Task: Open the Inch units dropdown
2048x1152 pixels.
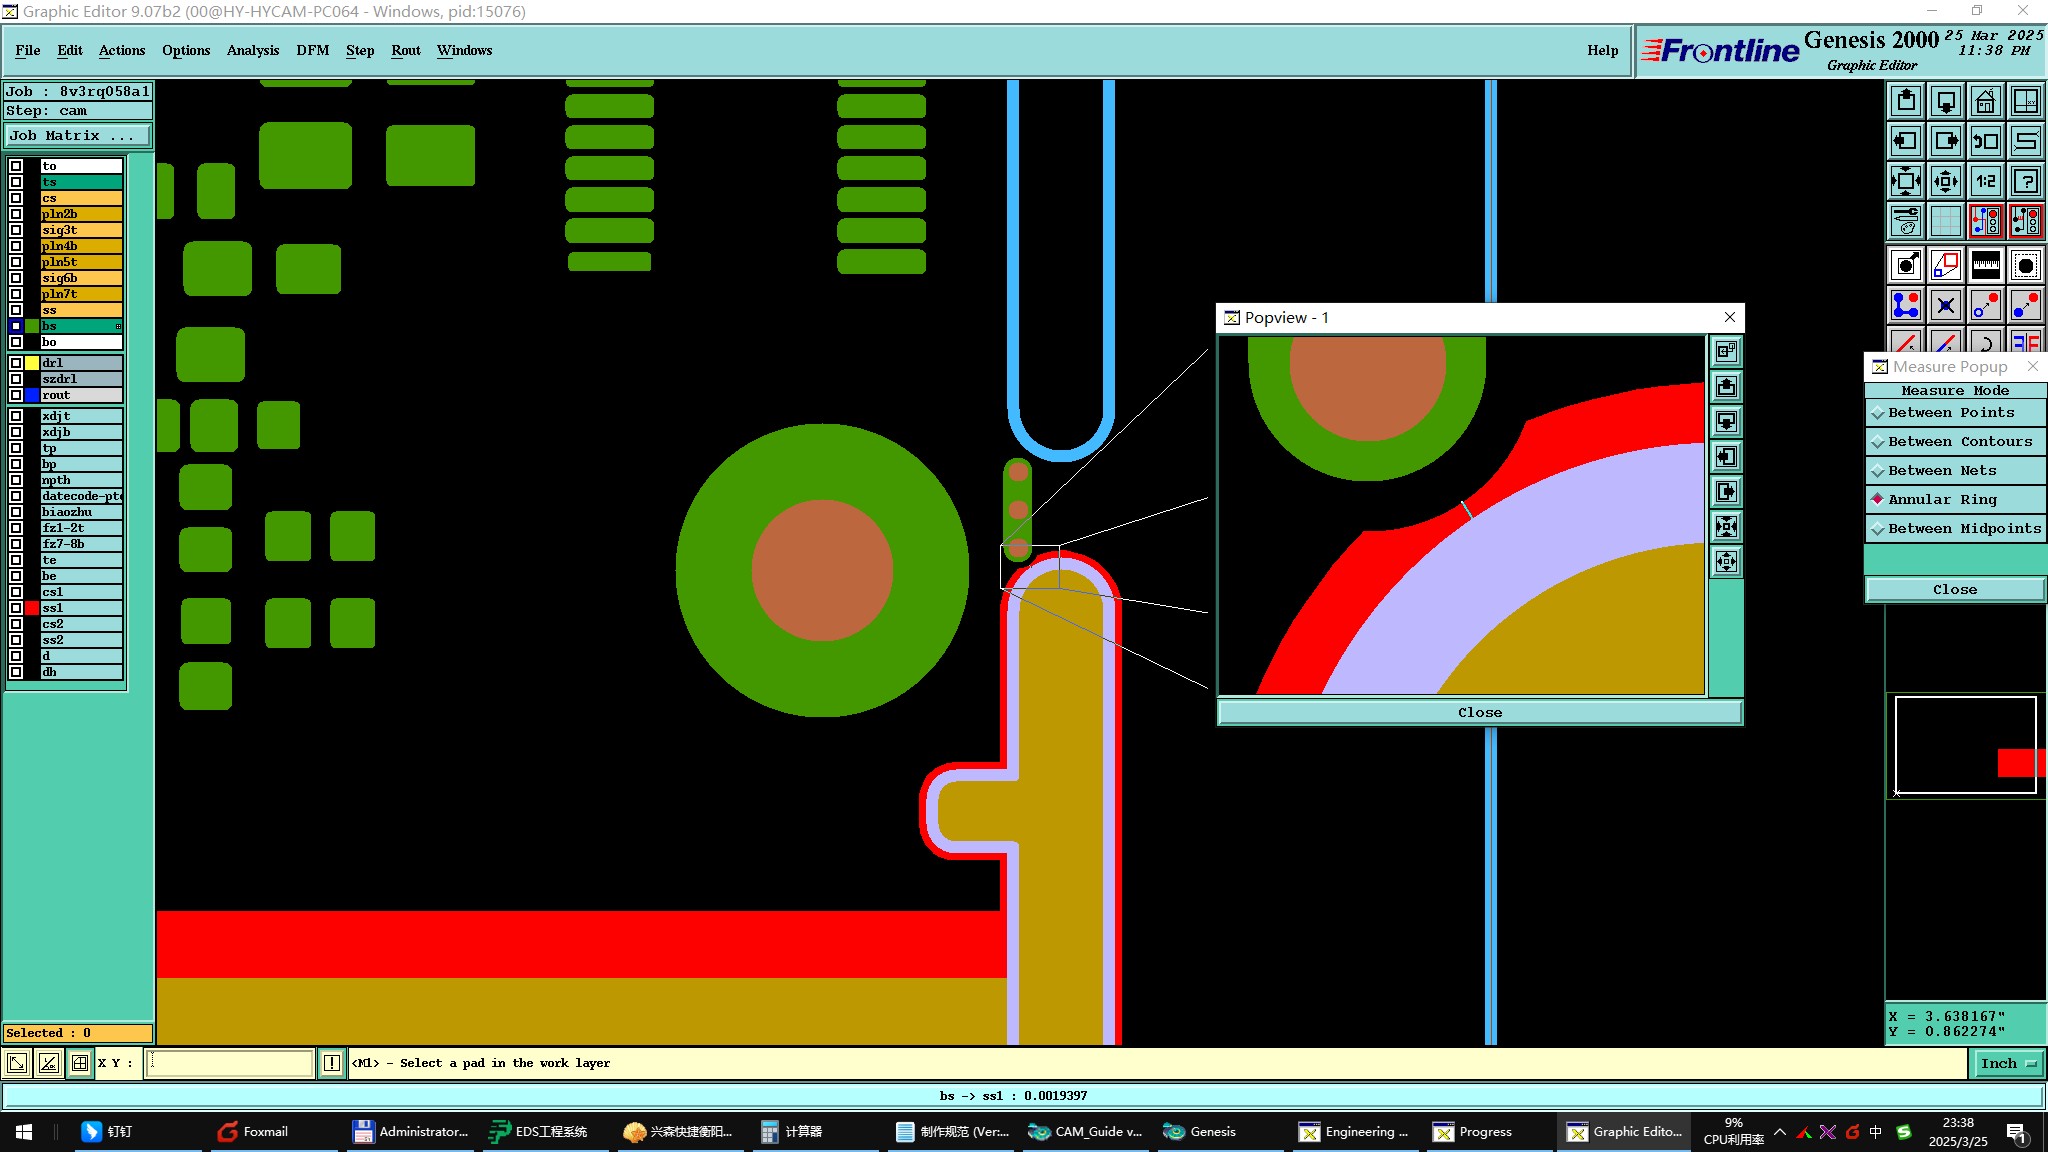Action: pyautogui.click(x=2007, y=1064)
